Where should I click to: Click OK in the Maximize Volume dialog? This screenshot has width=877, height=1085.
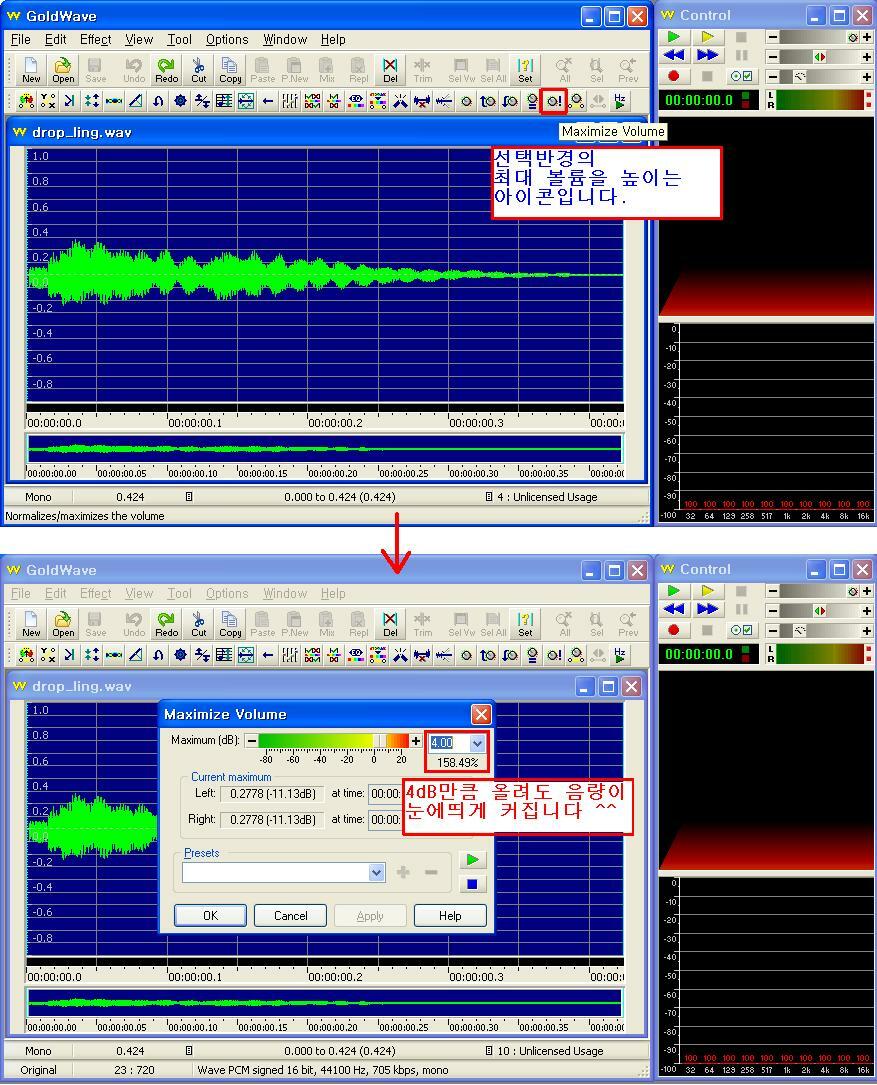pos(210,915)
